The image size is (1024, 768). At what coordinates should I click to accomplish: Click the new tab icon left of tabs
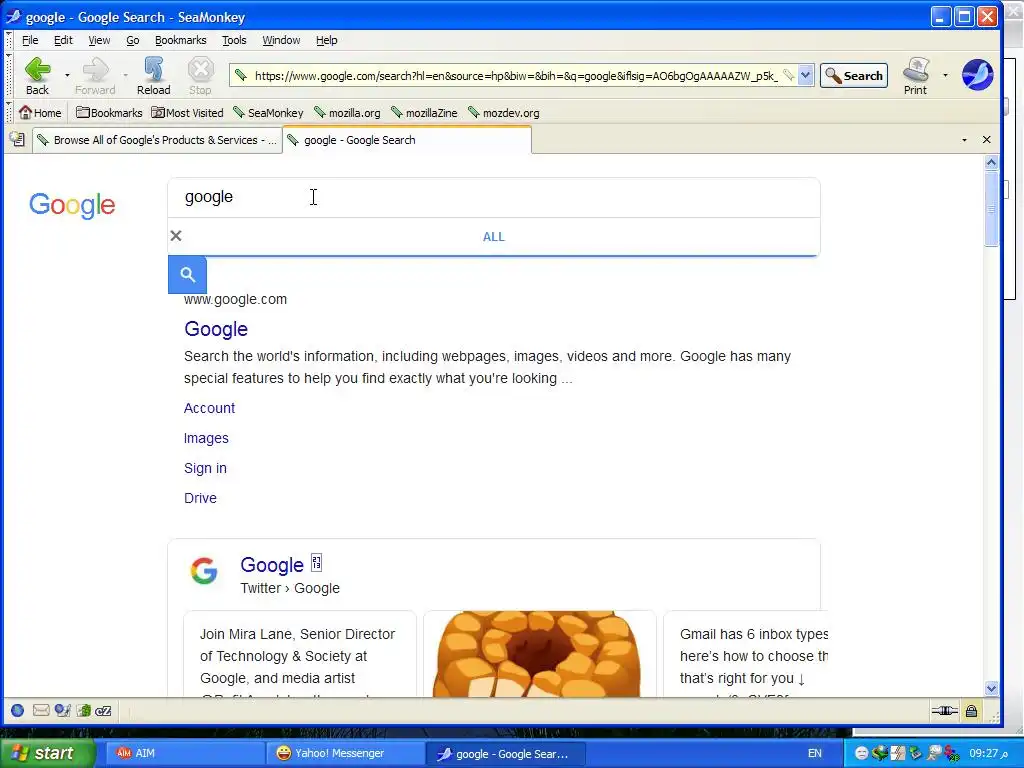(x=18, y=139)
